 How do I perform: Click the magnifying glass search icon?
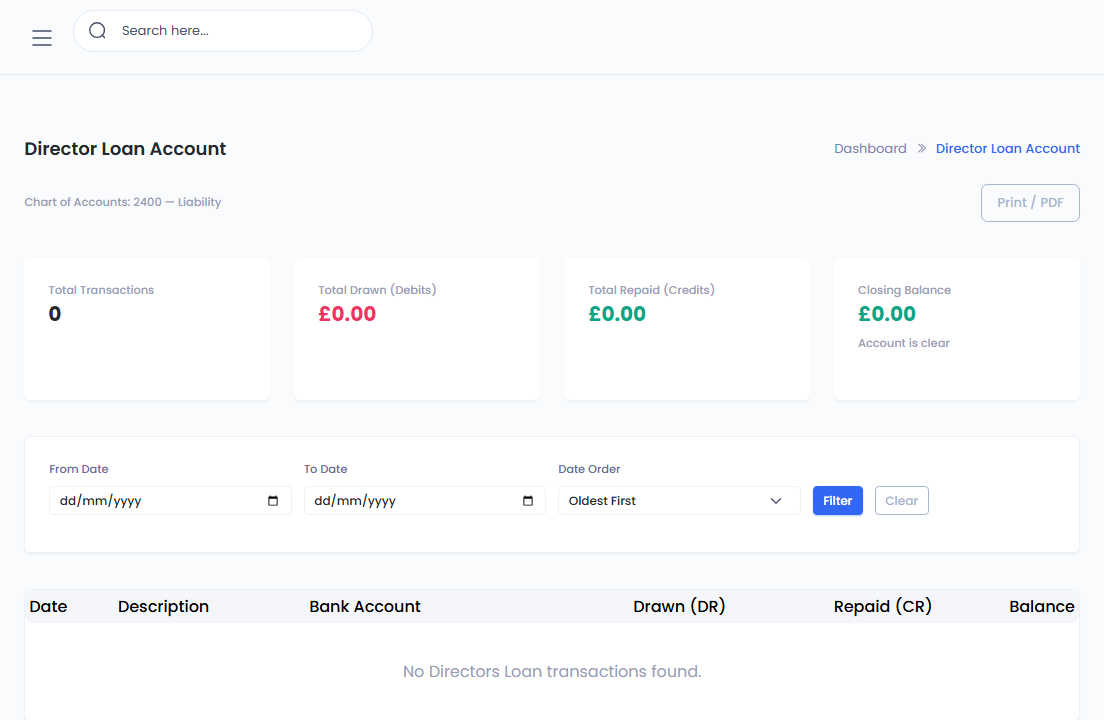tap(97, 31)
